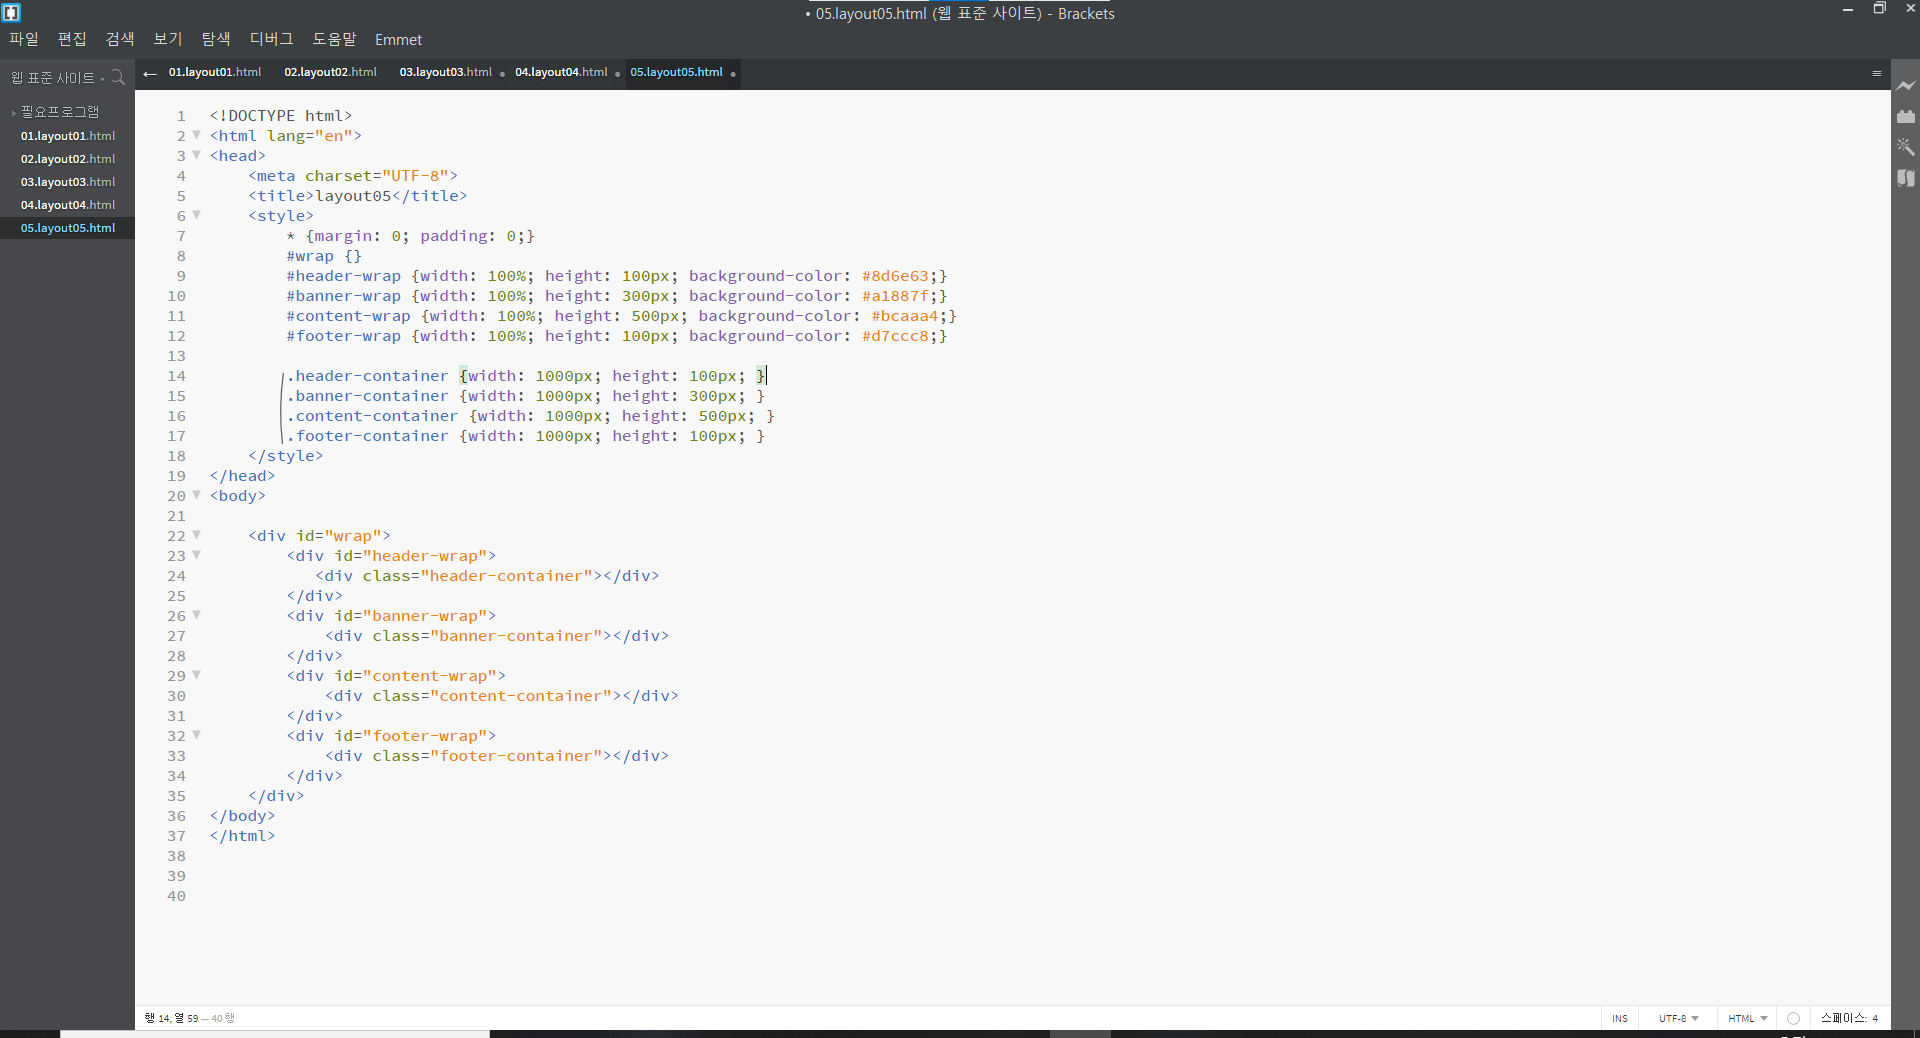Viewport: 1920px width, 1038px height.
Task: Collapse the footer-wrap div fold on line 32
Action: (x=197, y=735)
